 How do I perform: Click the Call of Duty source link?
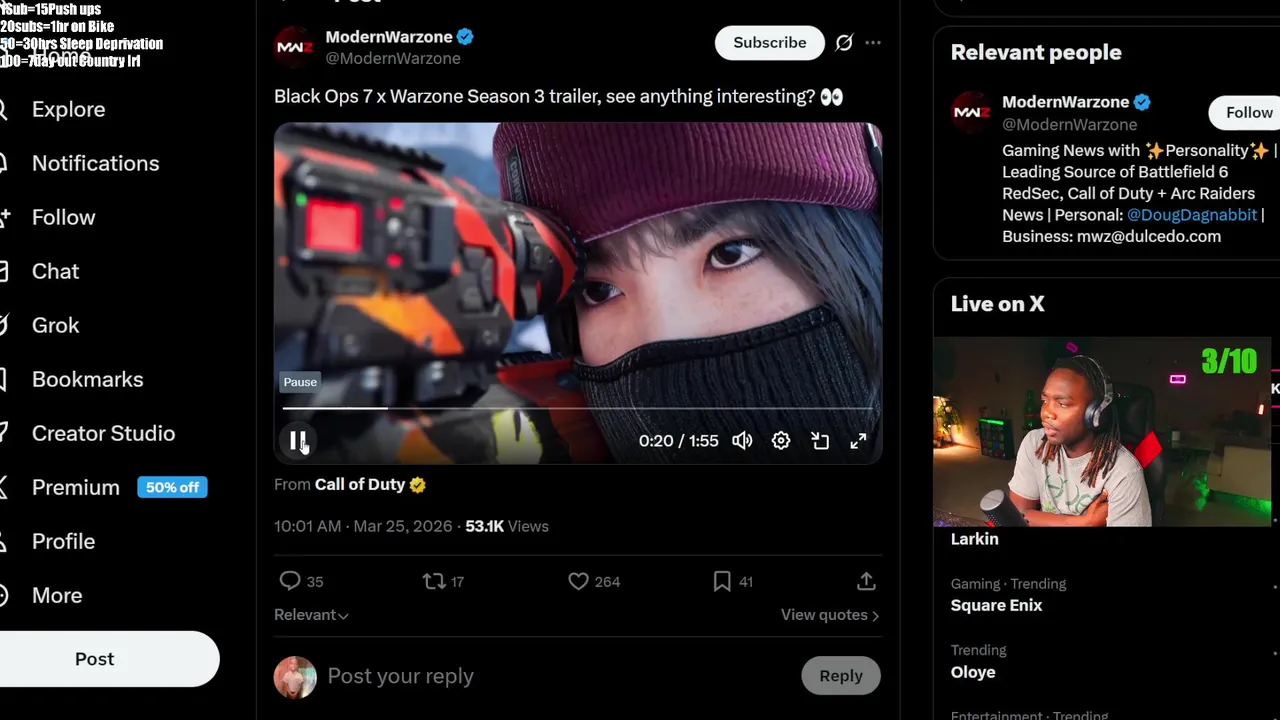pos(360,484)
